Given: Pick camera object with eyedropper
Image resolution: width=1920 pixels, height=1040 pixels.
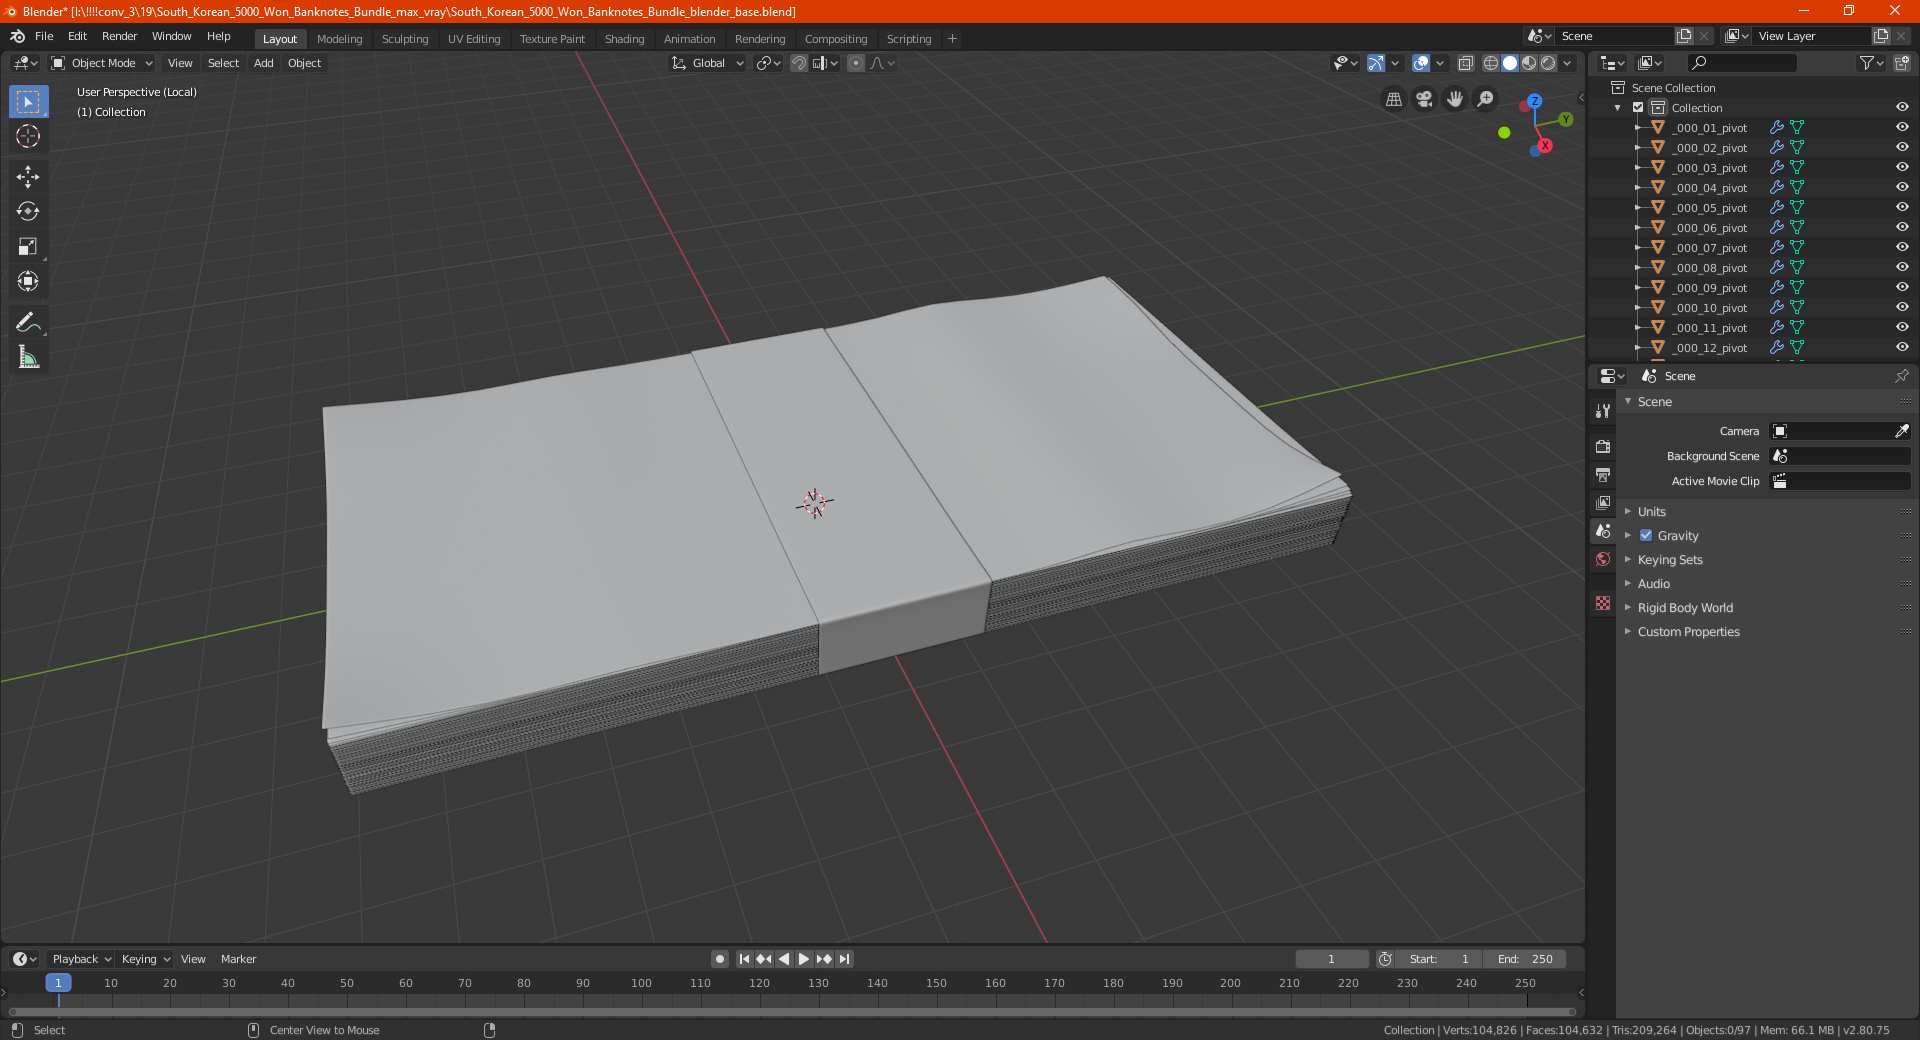Looking at the screenshot, I should pyautogui.click(x=1901, y=431).
